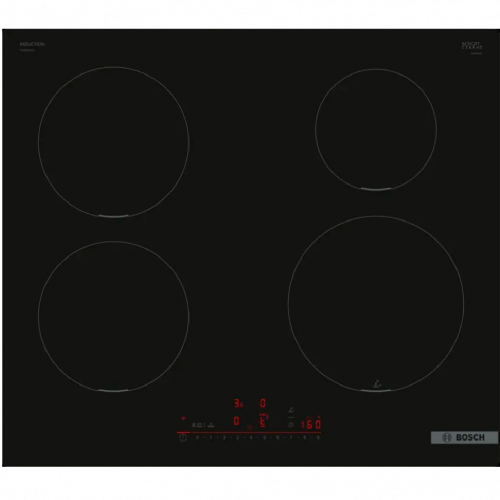Set power level 6 on the slider scale

click(277, 437)
